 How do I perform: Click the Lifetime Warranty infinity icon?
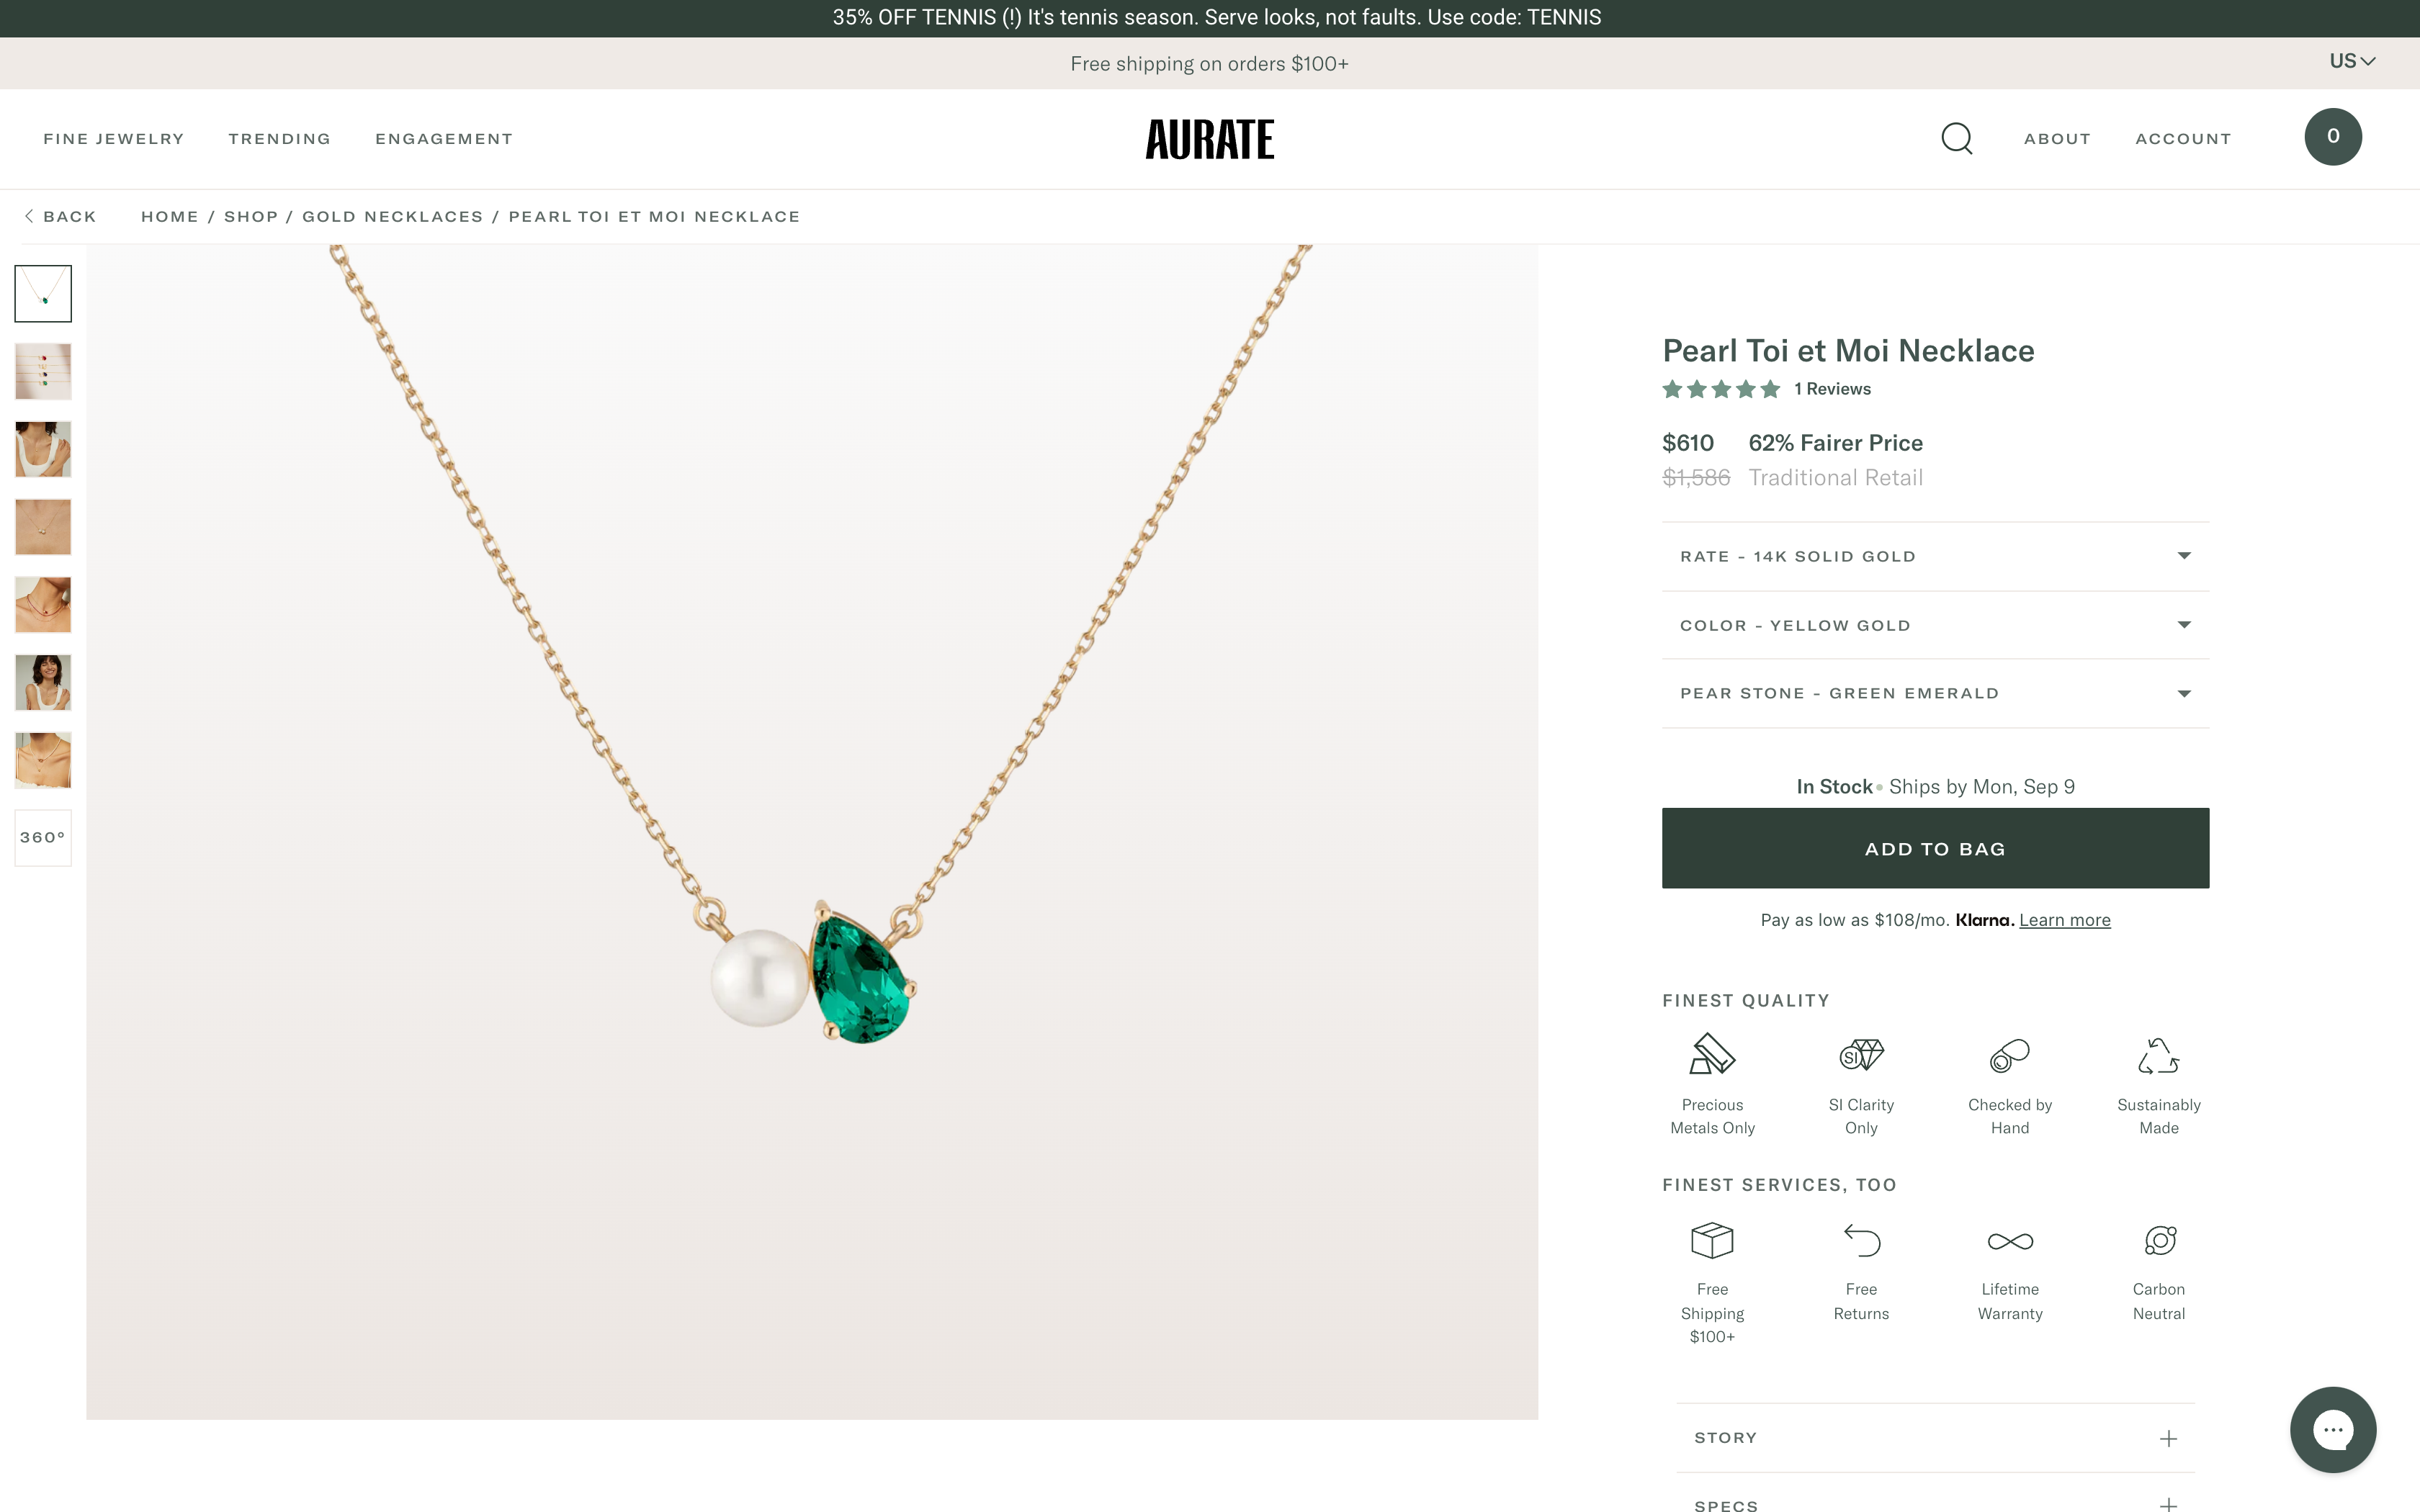click(2009, 1241)
